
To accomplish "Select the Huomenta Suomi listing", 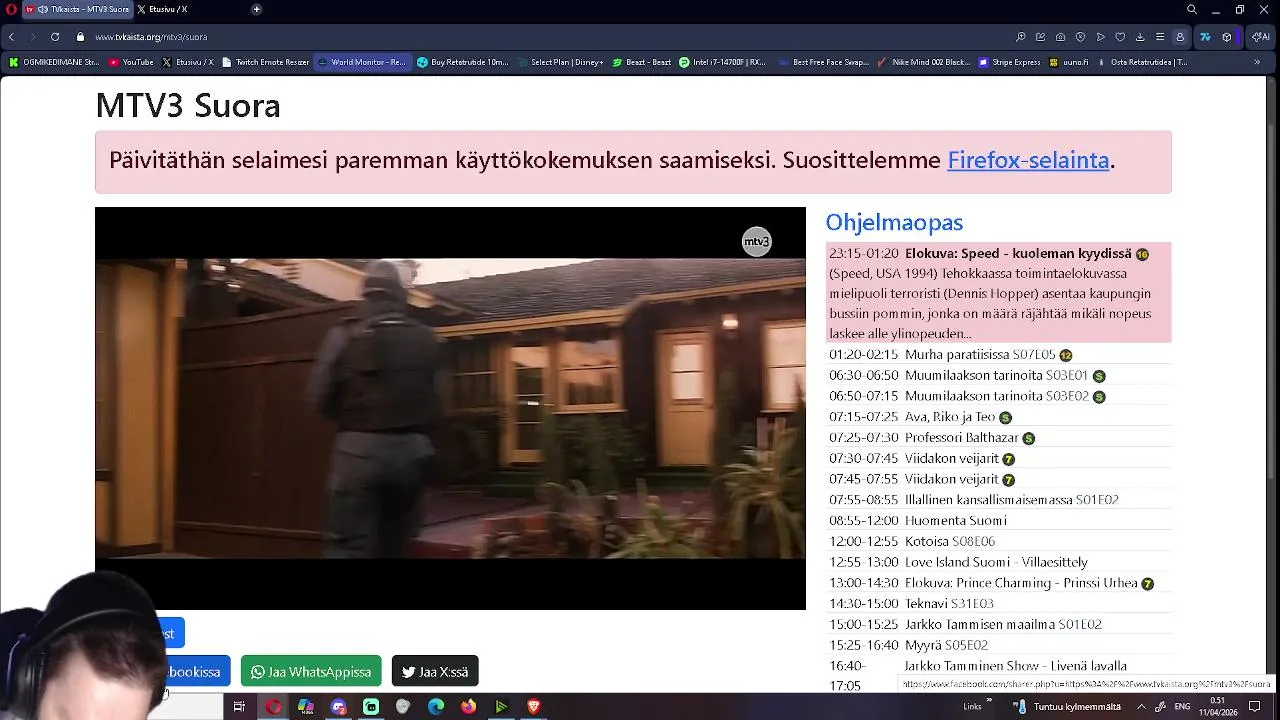I will 998,521.
